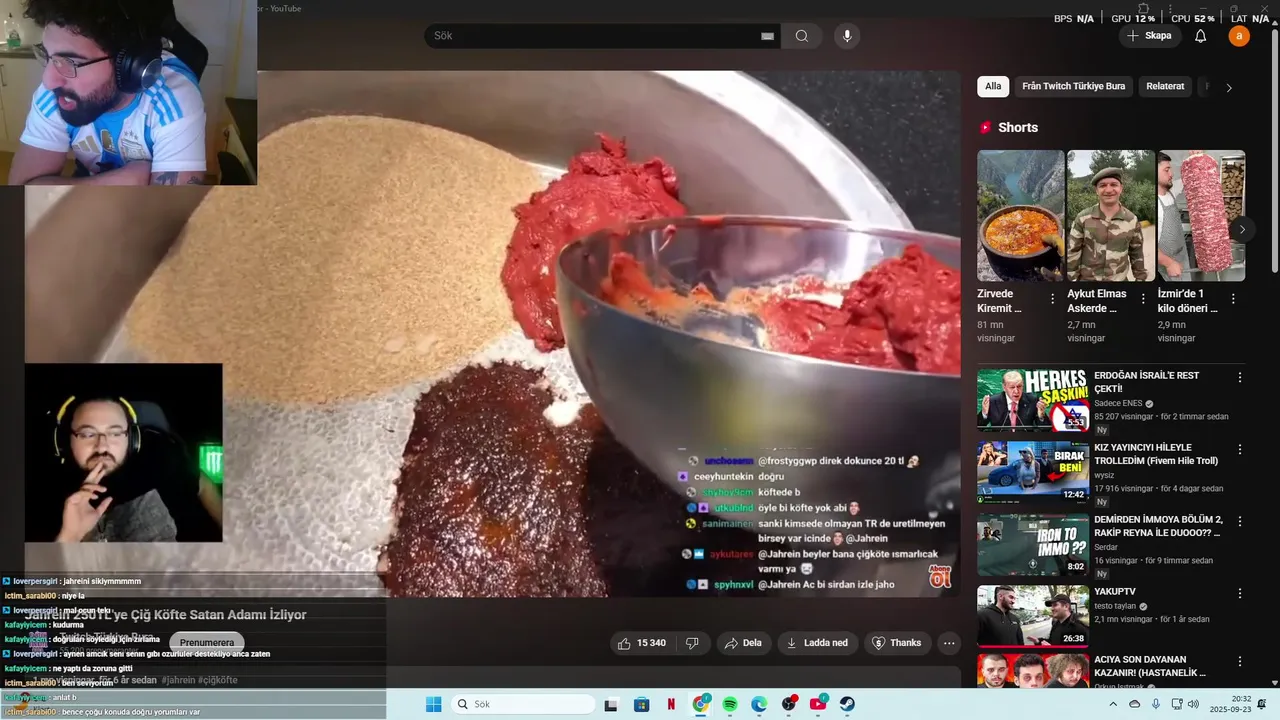Image resolution: width=1280 pixels, height=720 pixels.
Task: Open options menu for İzmir'de döneri short
Action: [1233, 299]
